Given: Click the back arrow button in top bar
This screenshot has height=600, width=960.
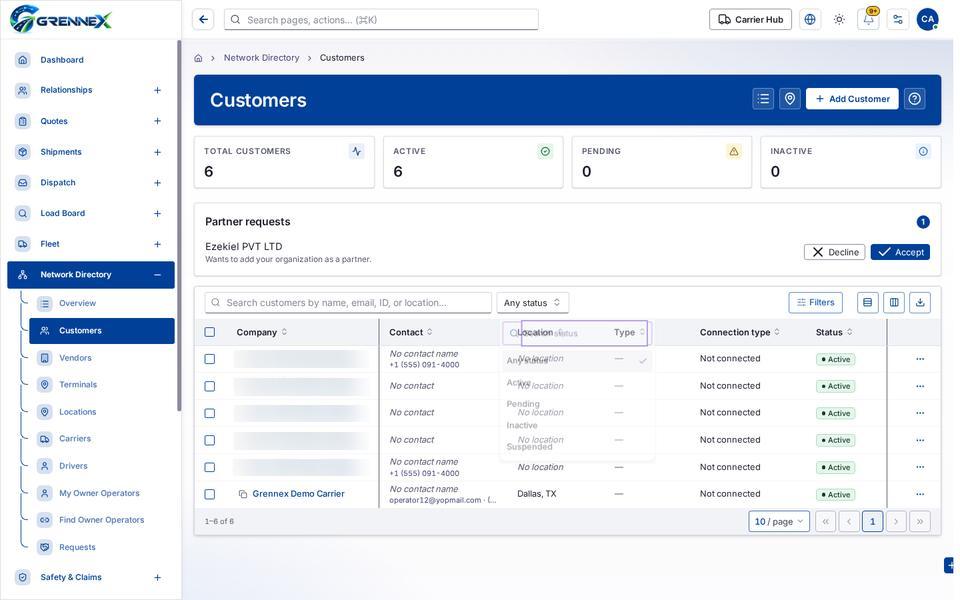Looking at the screenshot, I should pos(203,20).
